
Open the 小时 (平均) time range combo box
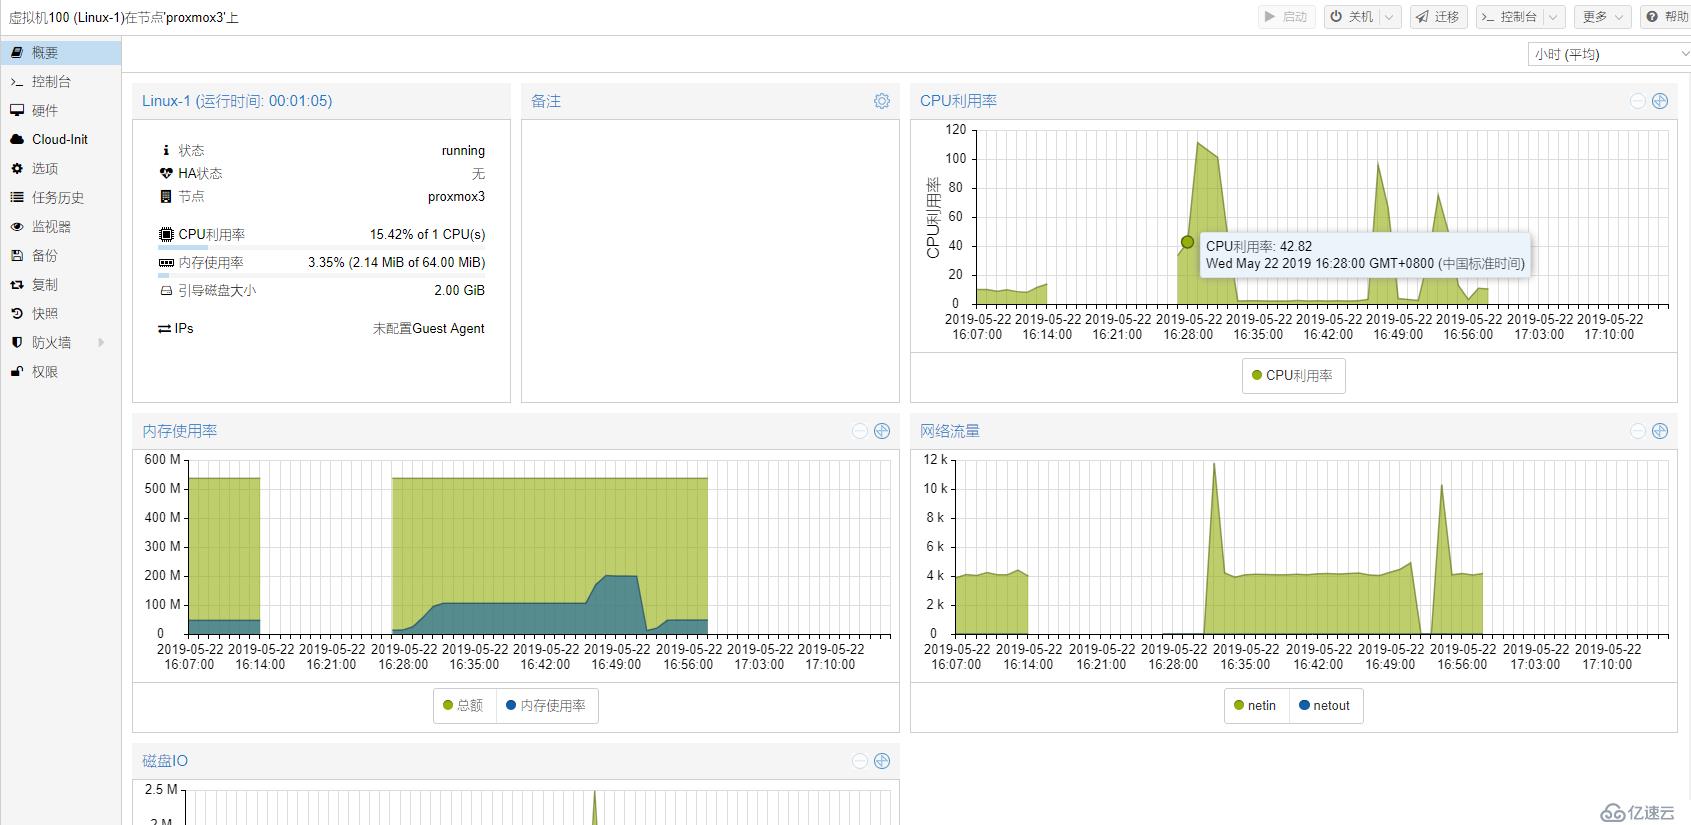coord(1609,54)
